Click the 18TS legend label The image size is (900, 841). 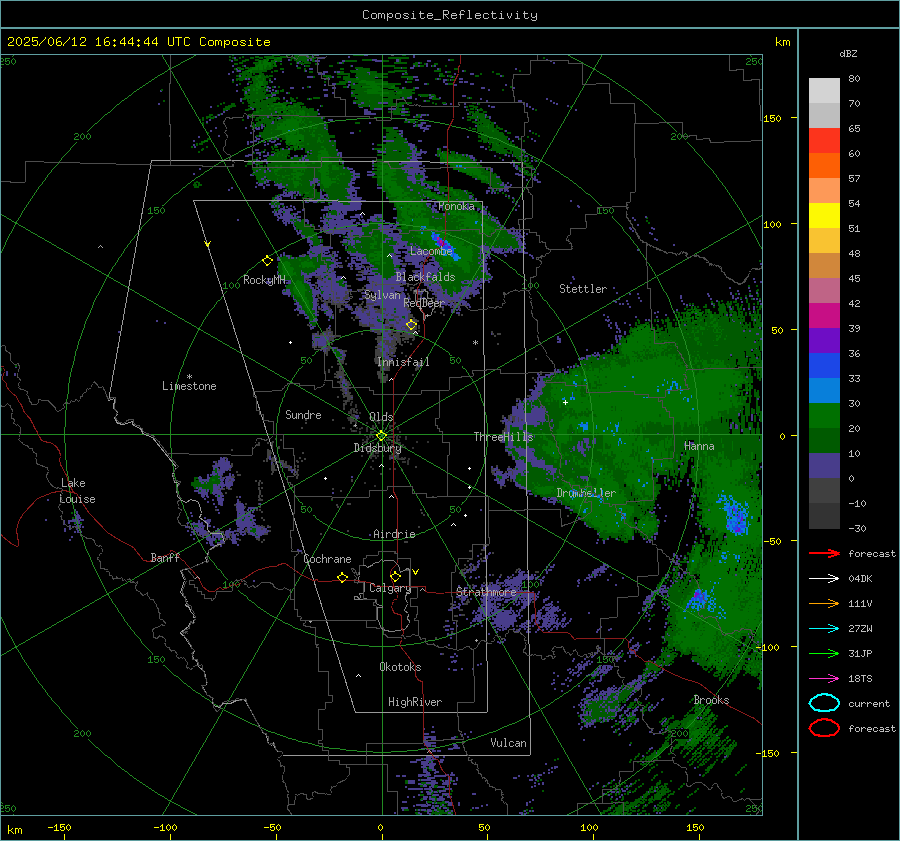(x=860, y=679)
